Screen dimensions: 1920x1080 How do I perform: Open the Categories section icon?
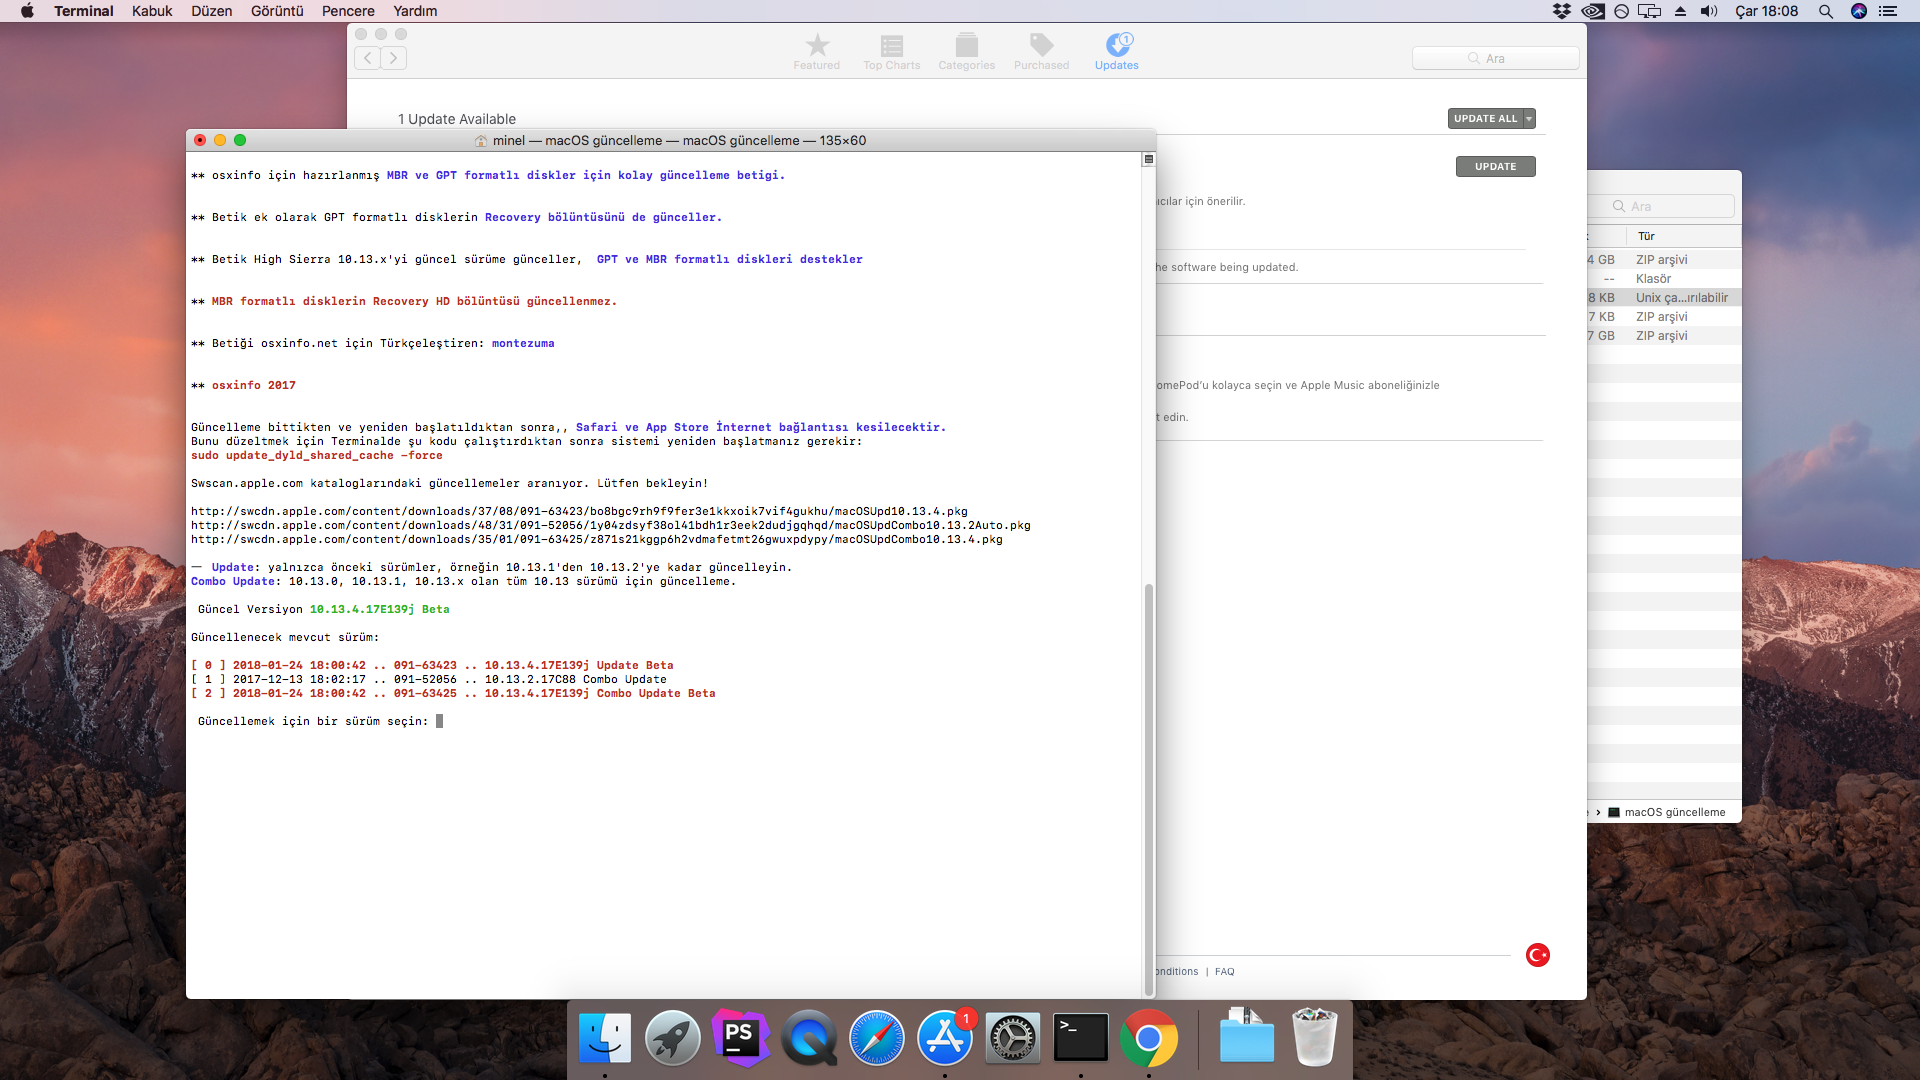[x=966, y=51]
